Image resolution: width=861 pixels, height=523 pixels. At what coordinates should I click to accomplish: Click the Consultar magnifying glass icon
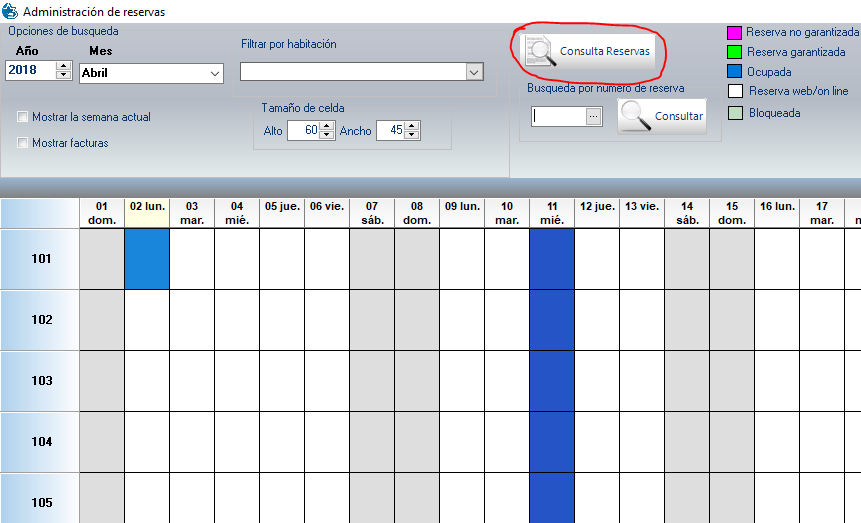click(635, 116)
